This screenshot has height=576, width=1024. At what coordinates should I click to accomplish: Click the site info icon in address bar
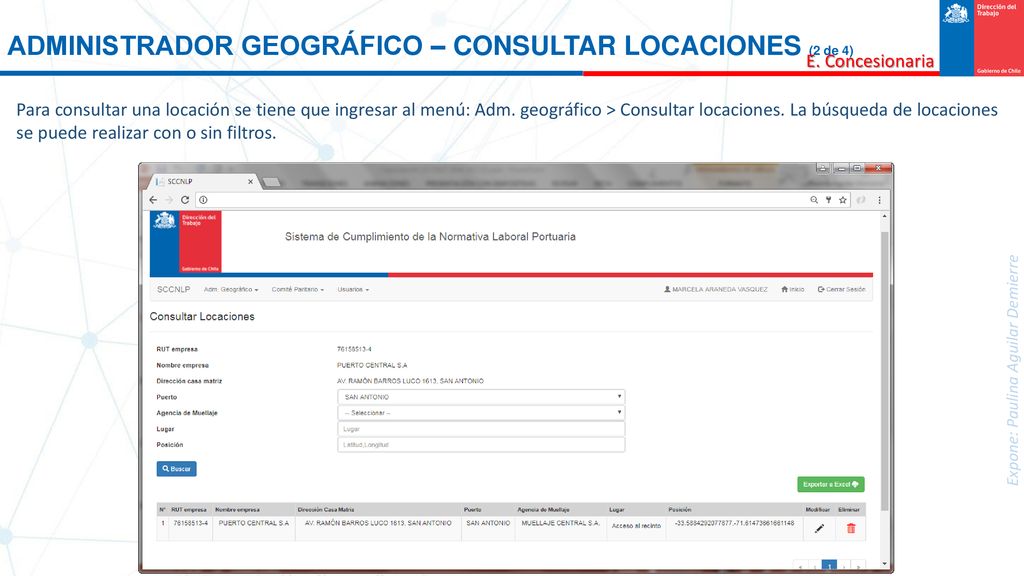[x=203, y=200]
